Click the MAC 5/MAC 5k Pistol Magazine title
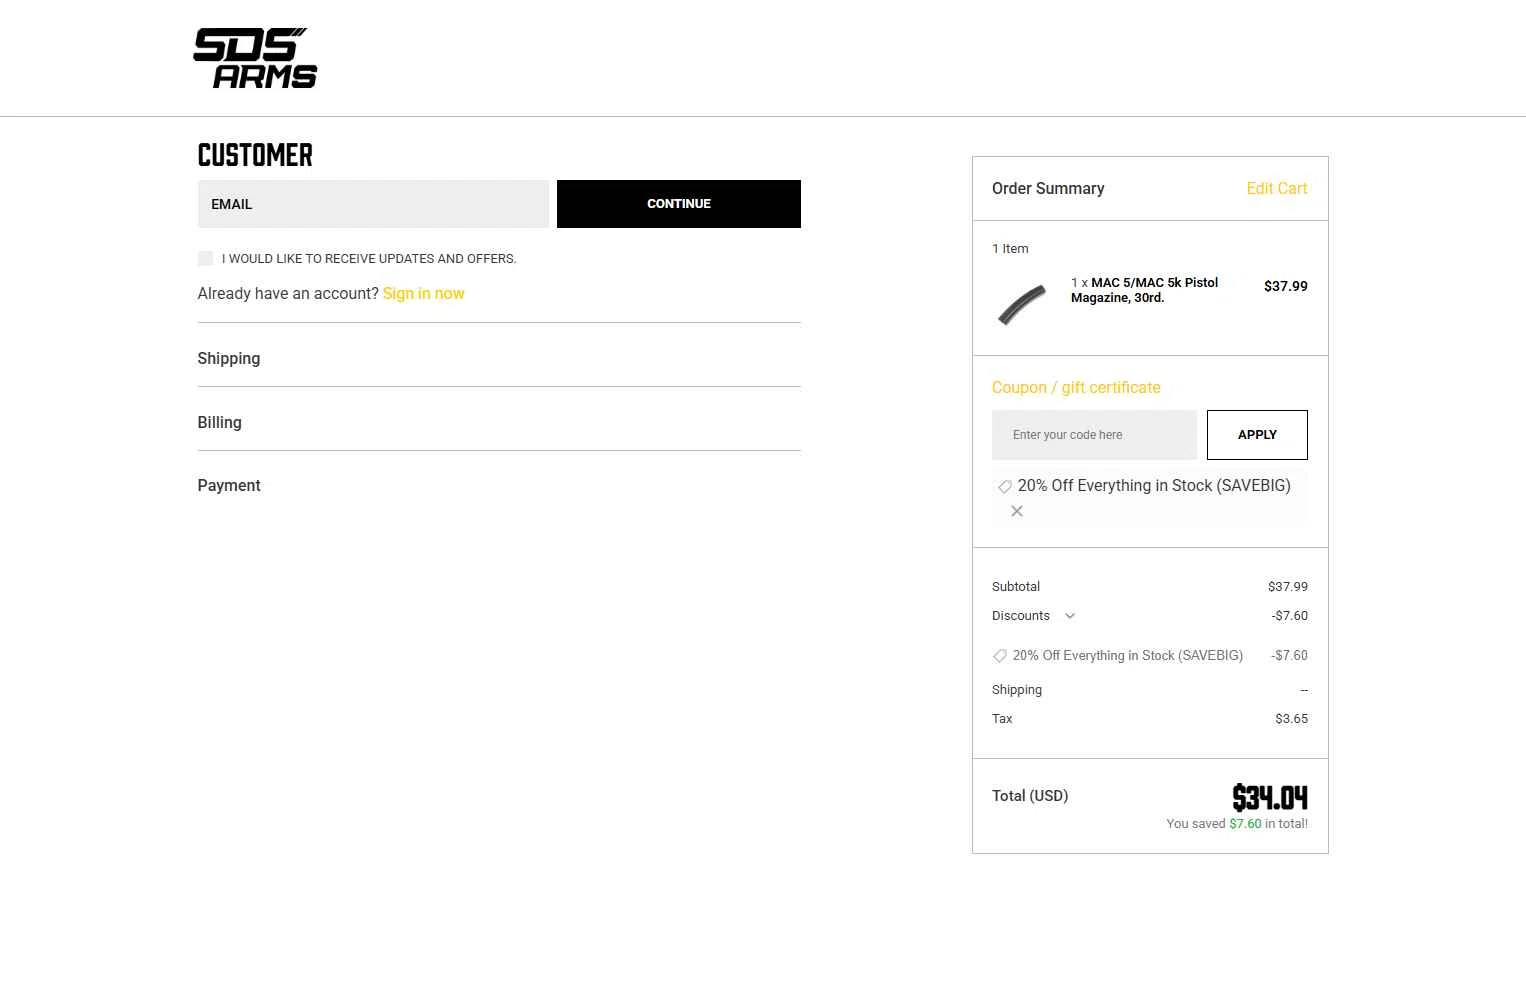Image resolution: width=1526 pixels, height=994 pixels. 1145,290
